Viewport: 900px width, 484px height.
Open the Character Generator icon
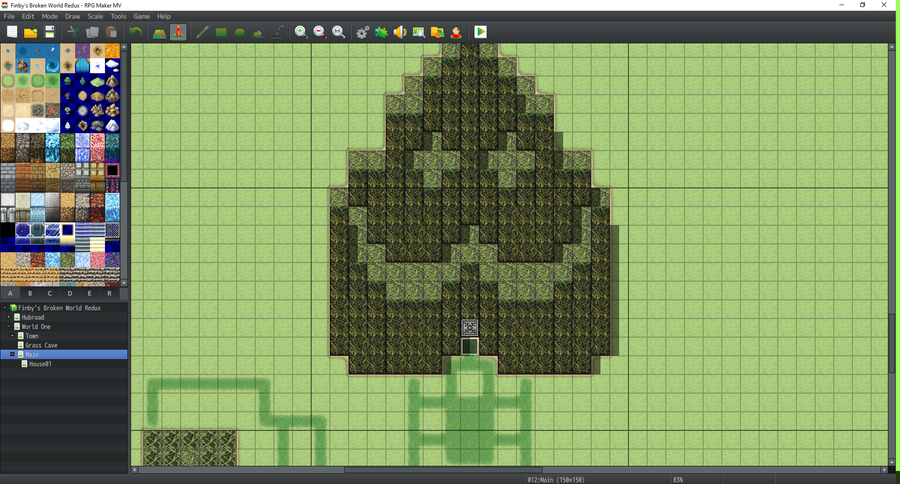(456, 32)
